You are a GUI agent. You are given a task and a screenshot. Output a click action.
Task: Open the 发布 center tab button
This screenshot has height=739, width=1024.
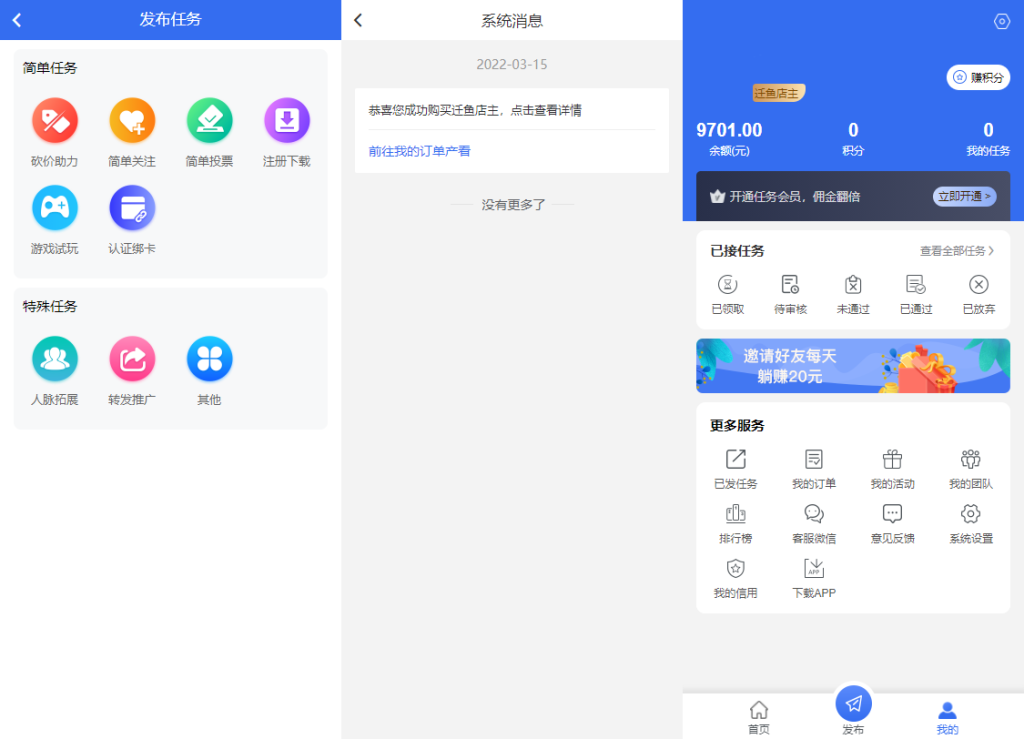tap(852, 705)
